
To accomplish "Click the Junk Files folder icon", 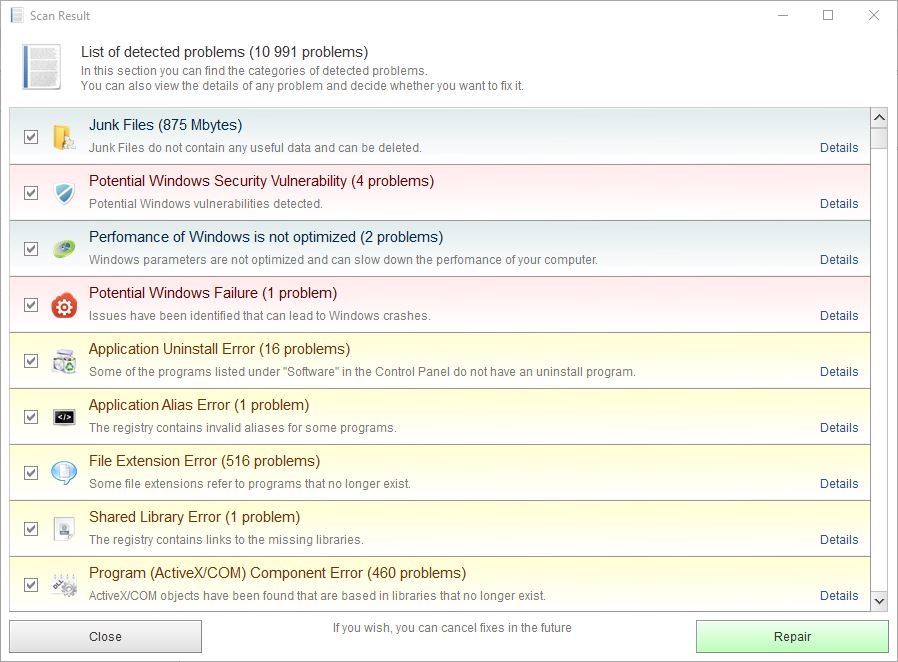I will pyautogui.click(x=64, y=137).
